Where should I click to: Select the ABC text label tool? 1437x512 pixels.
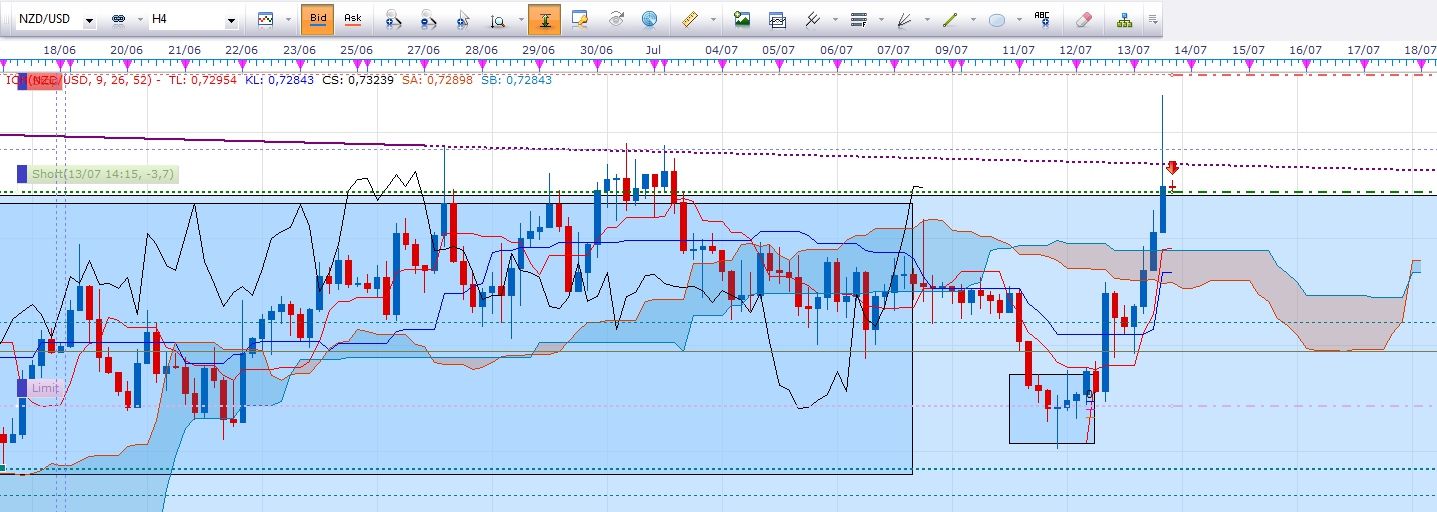1043,19
